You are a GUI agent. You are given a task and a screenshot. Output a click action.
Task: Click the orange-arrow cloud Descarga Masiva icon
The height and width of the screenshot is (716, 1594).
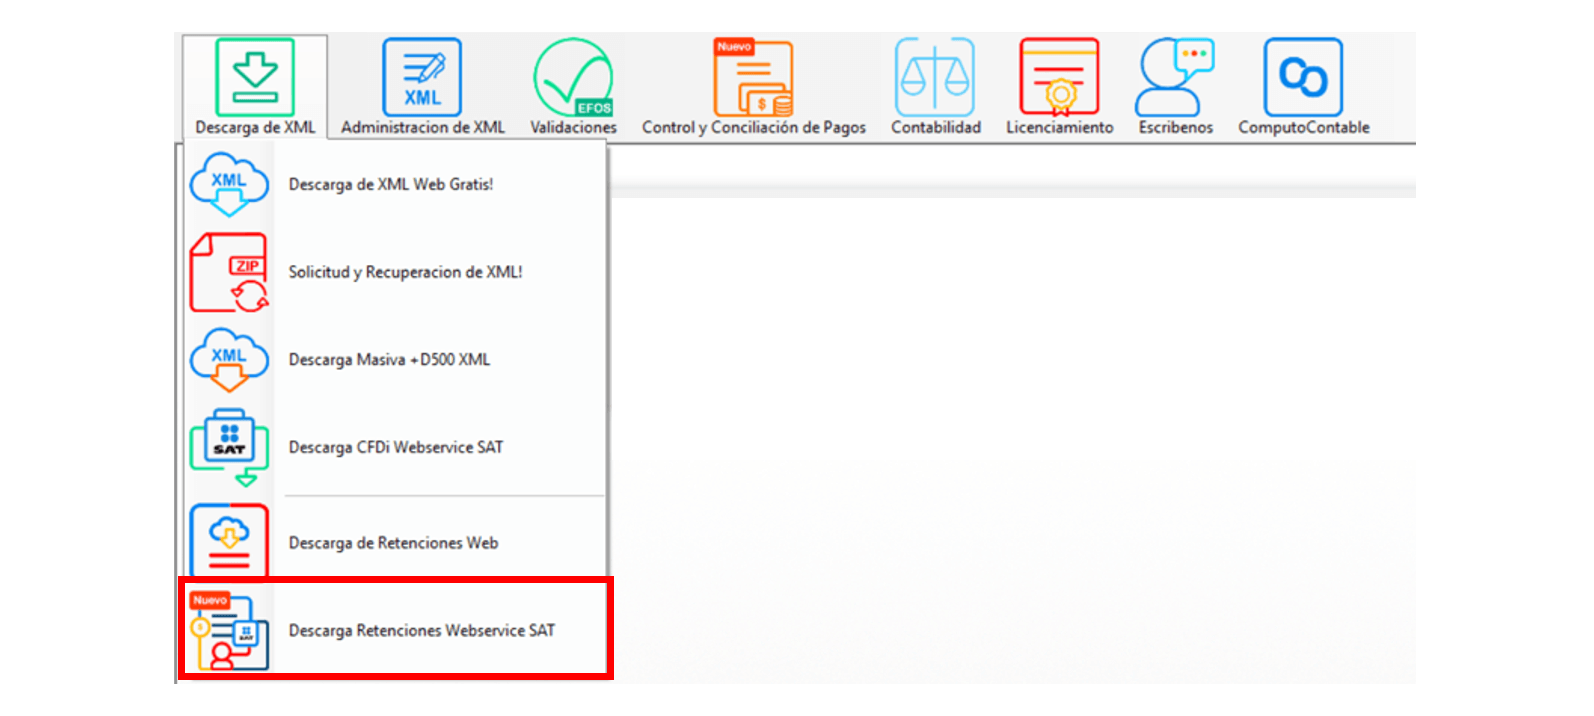point(229,360)
